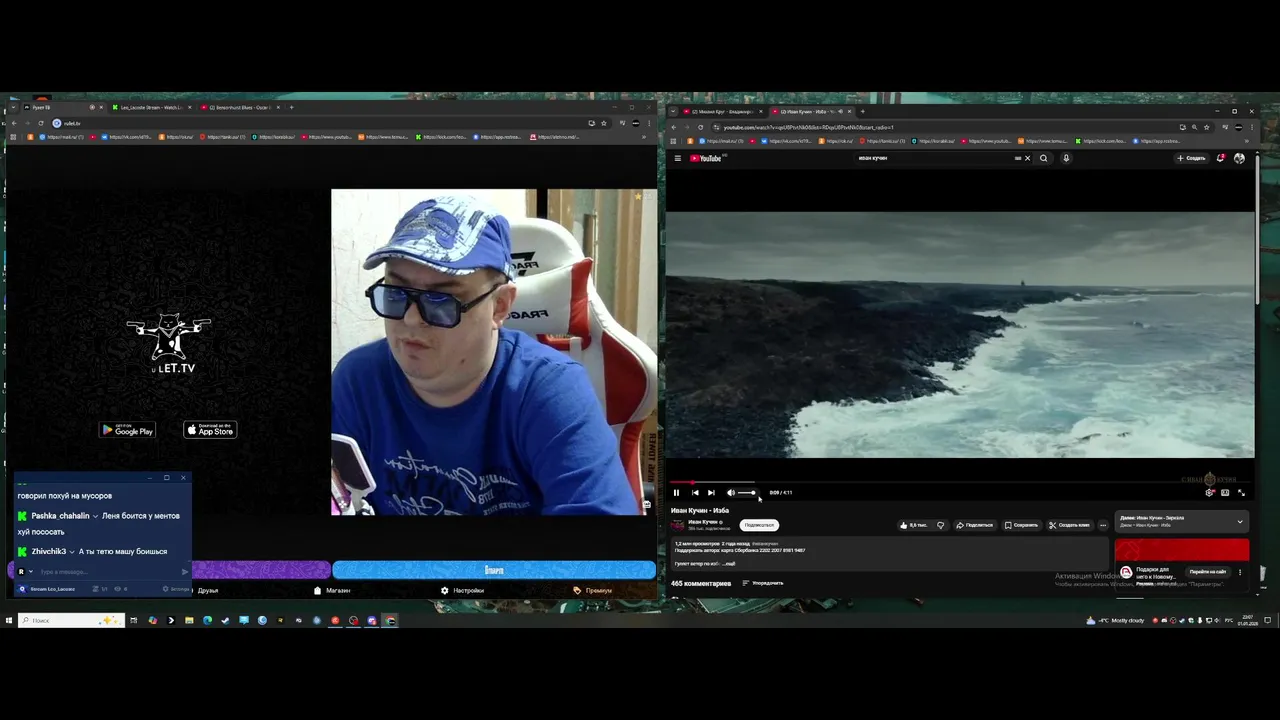
Task: Adjust the YouTube volume slider
Action: pyautogui.click(x=747, y=492)
